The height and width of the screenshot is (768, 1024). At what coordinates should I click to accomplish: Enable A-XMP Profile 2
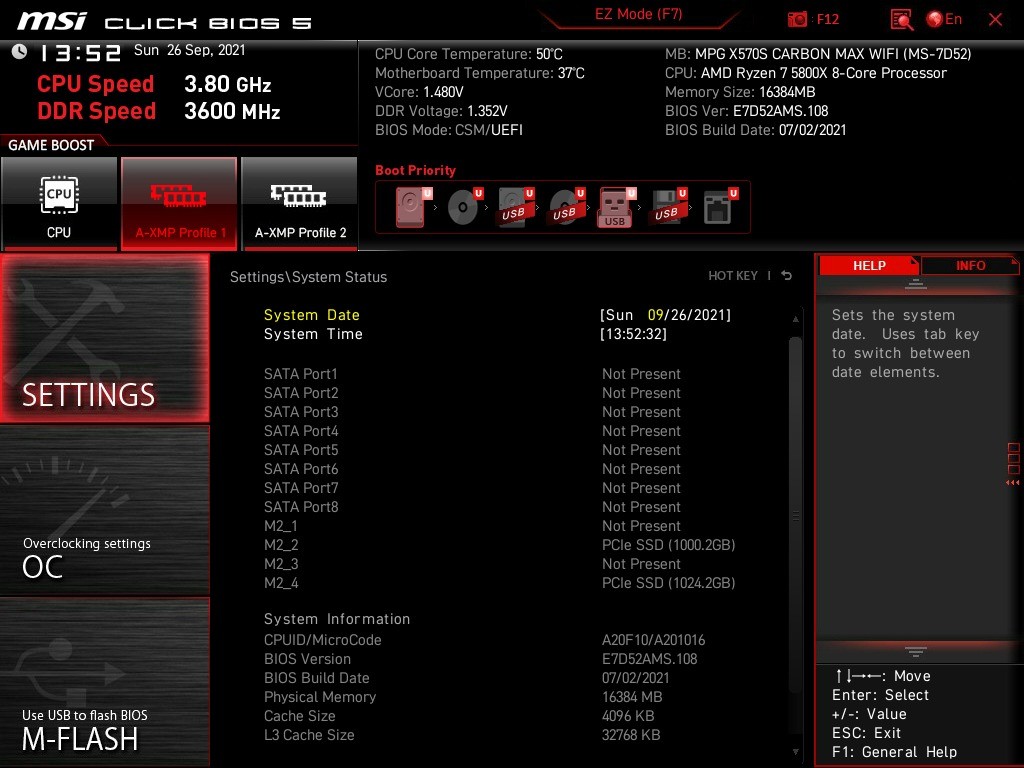pyautogui.click(x=300, y=204)
